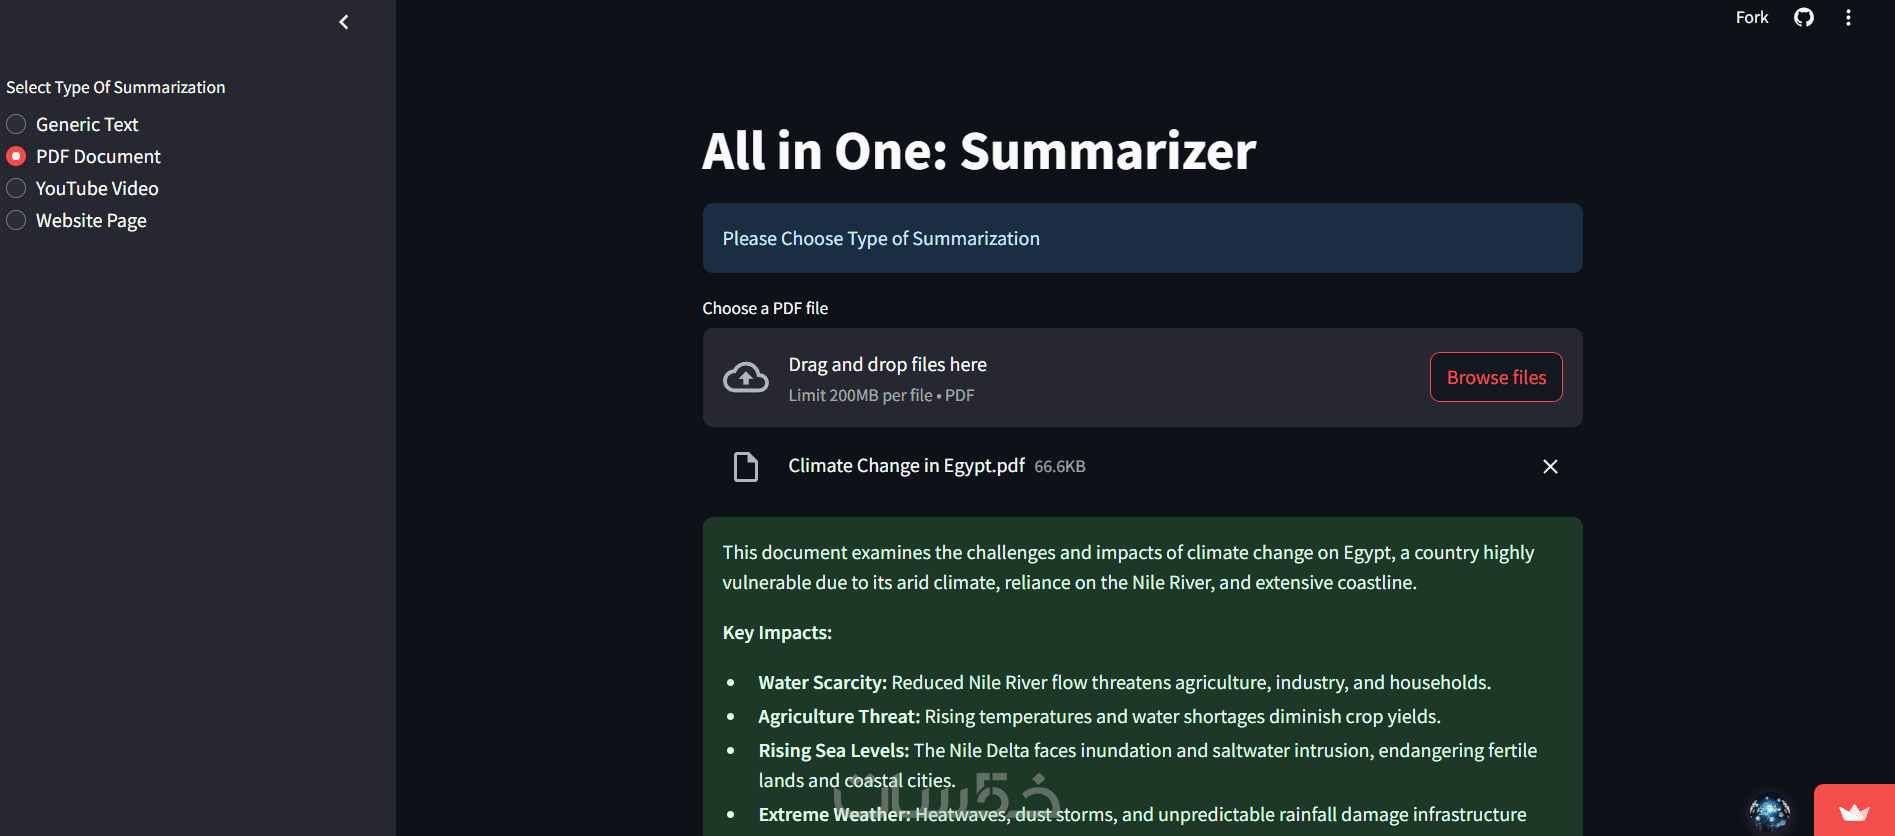Click the Select Type Of Summarization label
The width and height of the screenshot is (1895, 836).
pyautogui.click(x=116, y=88)
